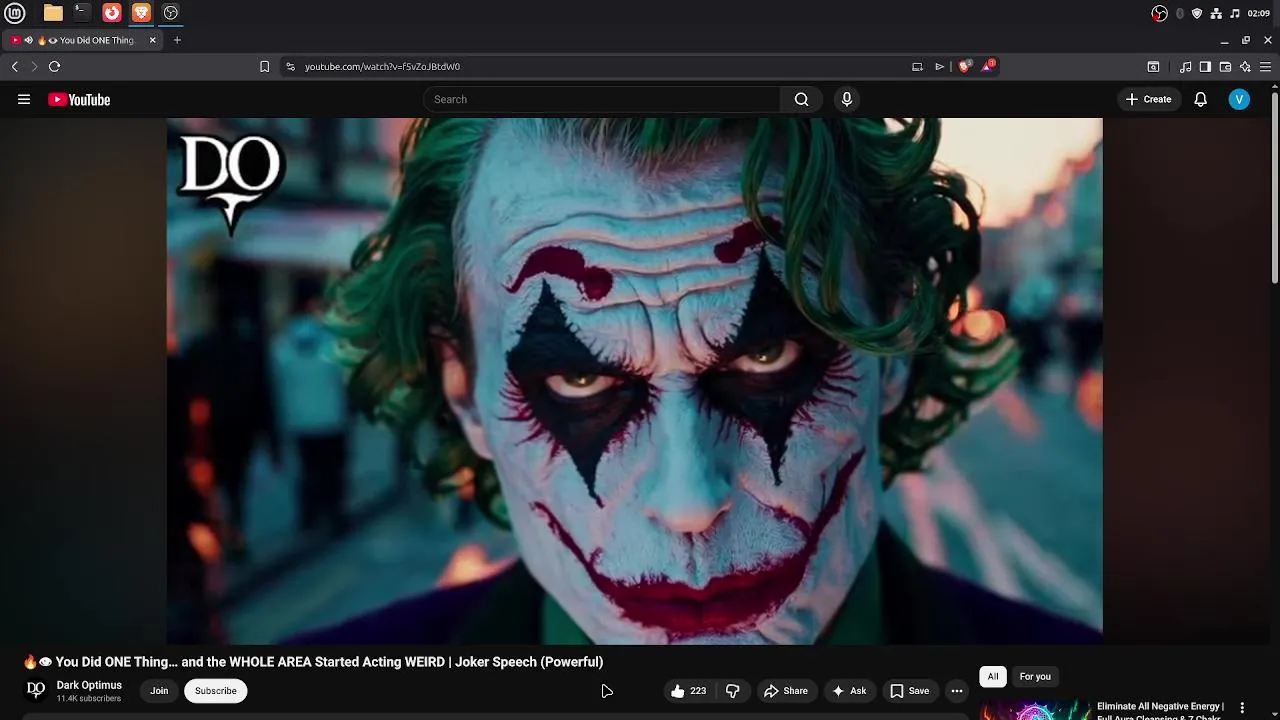Viewport: 1280px width, 720px height.
Task: Mute the YouTube tab audio icon
Action: [x=29, y=40]
